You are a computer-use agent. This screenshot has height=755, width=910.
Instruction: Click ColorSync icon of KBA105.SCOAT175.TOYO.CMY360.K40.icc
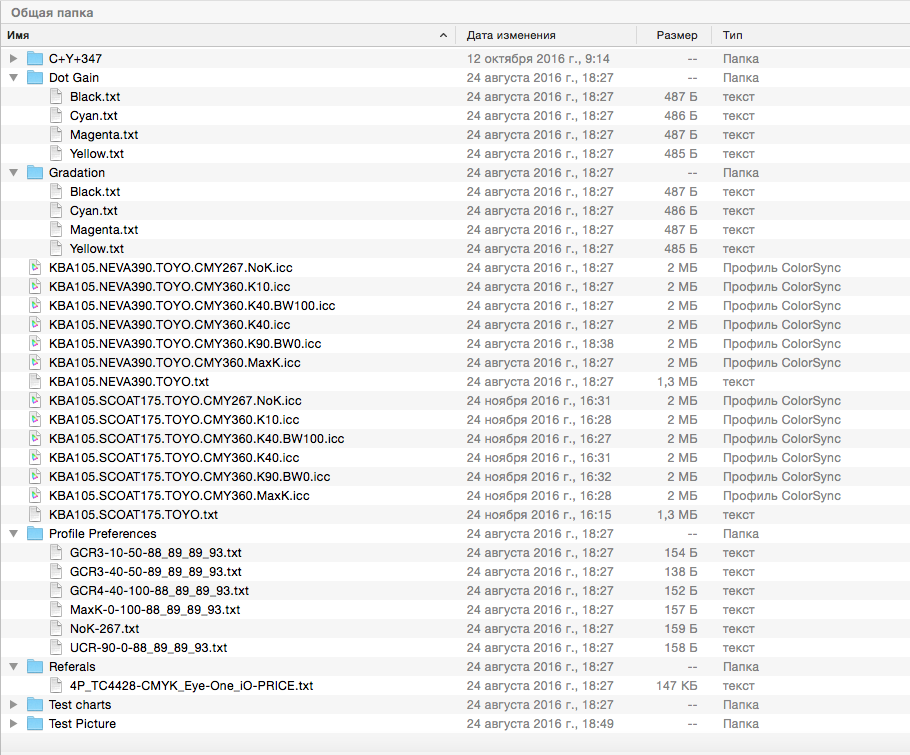35,458
